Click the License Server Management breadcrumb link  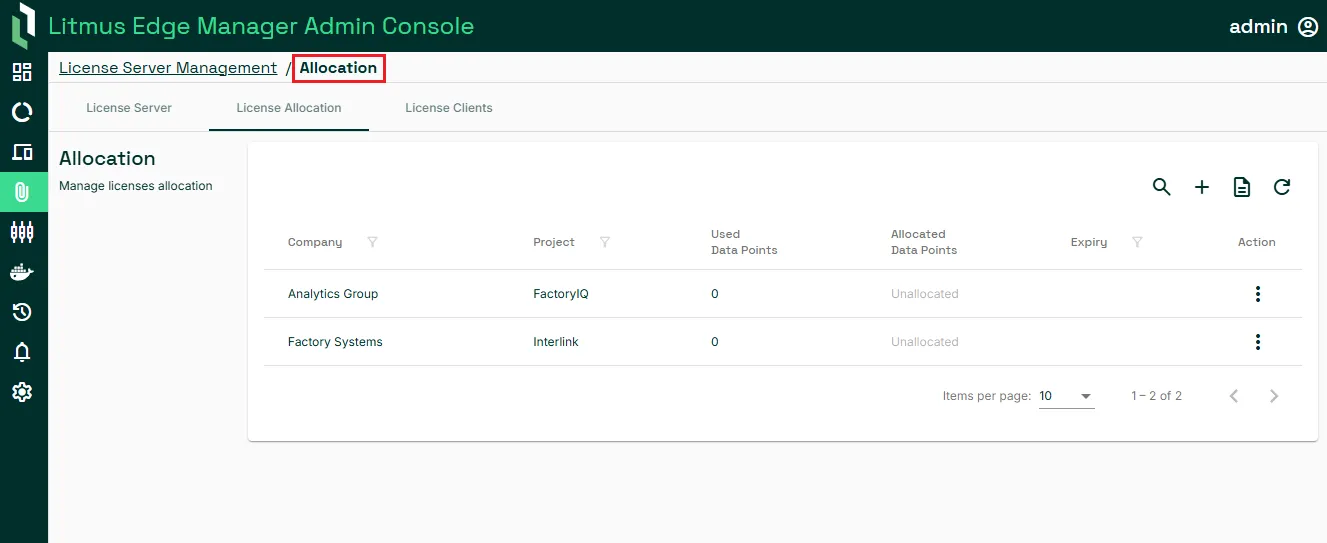point(168,68)
